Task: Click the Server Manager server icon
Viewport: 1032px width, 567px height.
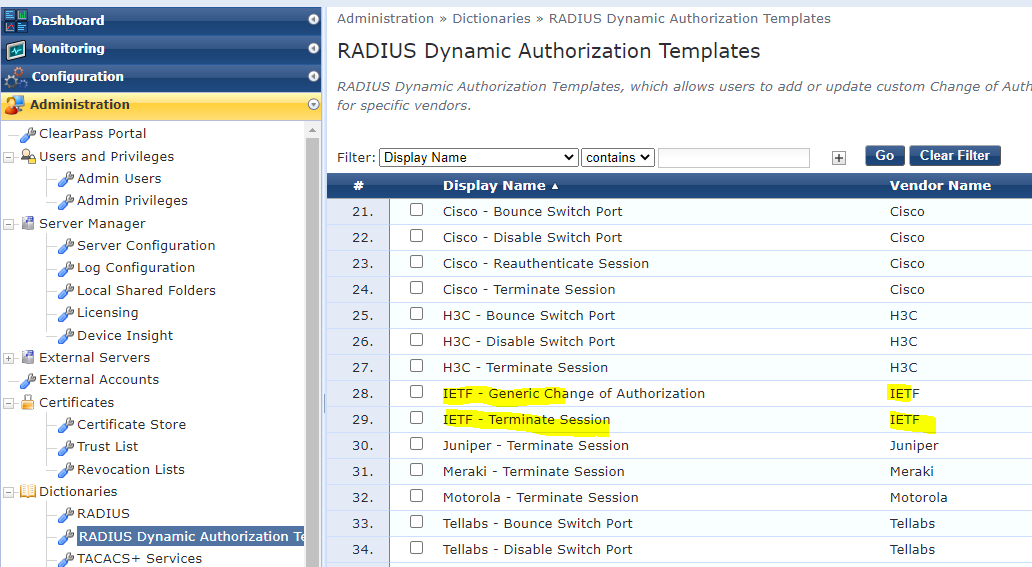Action: pyautogui.click(x=28, y=223)
